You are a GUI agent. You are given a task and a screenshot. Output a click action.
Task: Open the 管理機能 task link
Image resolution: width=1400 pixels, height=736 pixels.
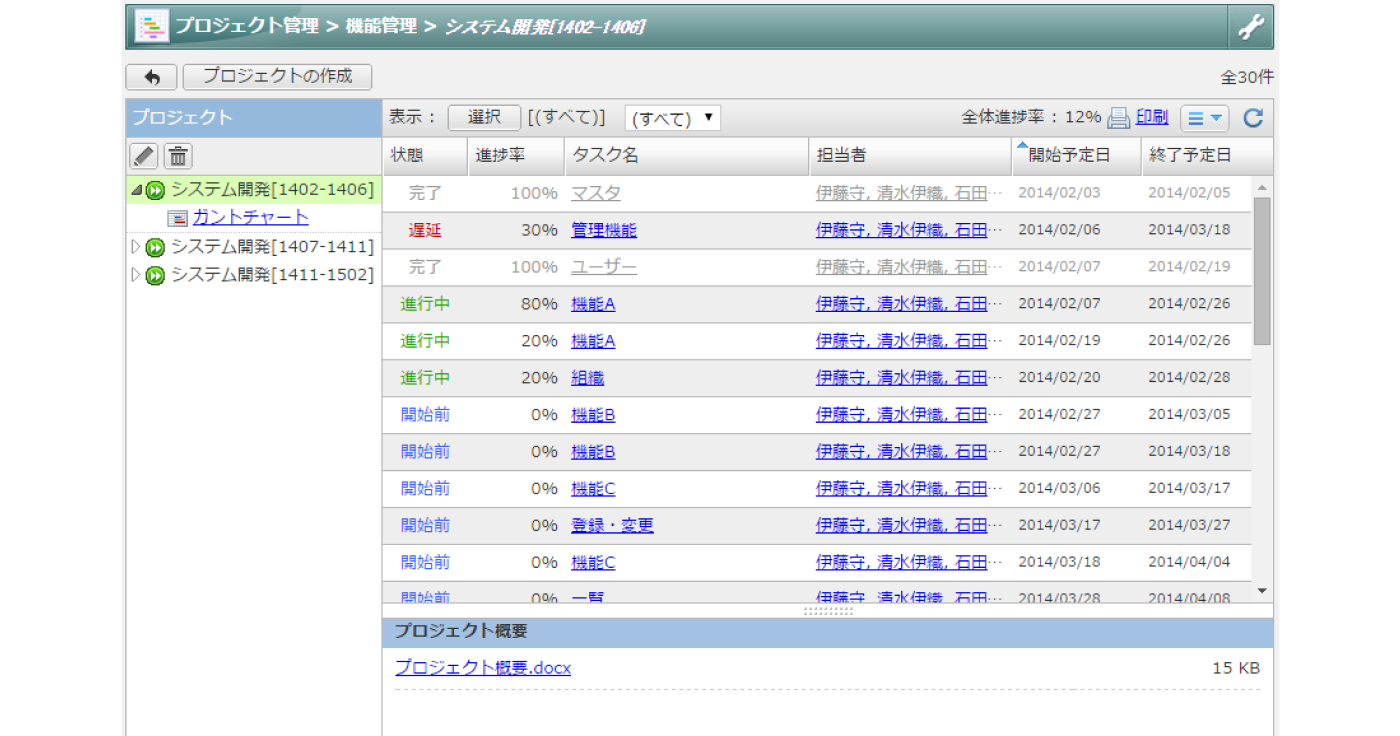[604, 230]
